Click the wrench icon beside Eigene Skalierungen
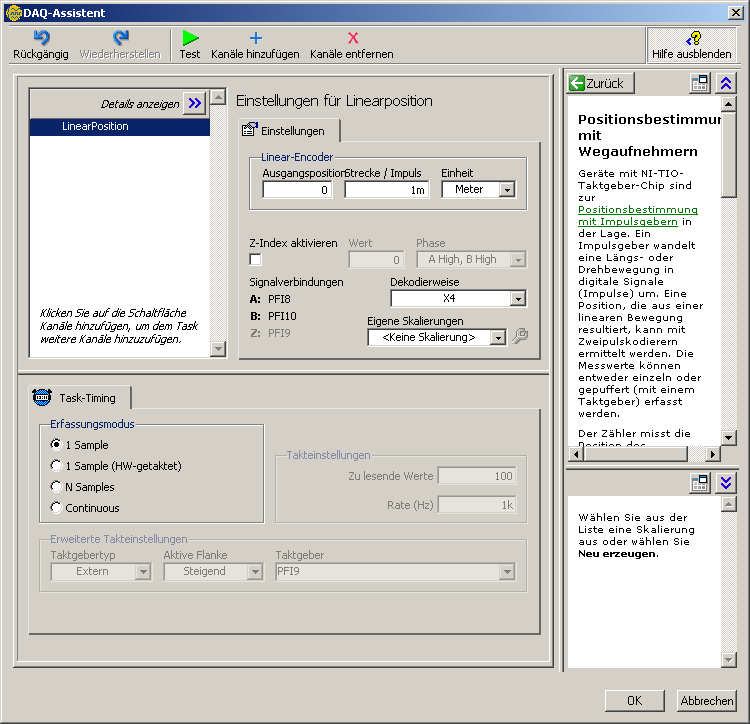The height and width of the screenshot is (724, 750). pos(520,336)
